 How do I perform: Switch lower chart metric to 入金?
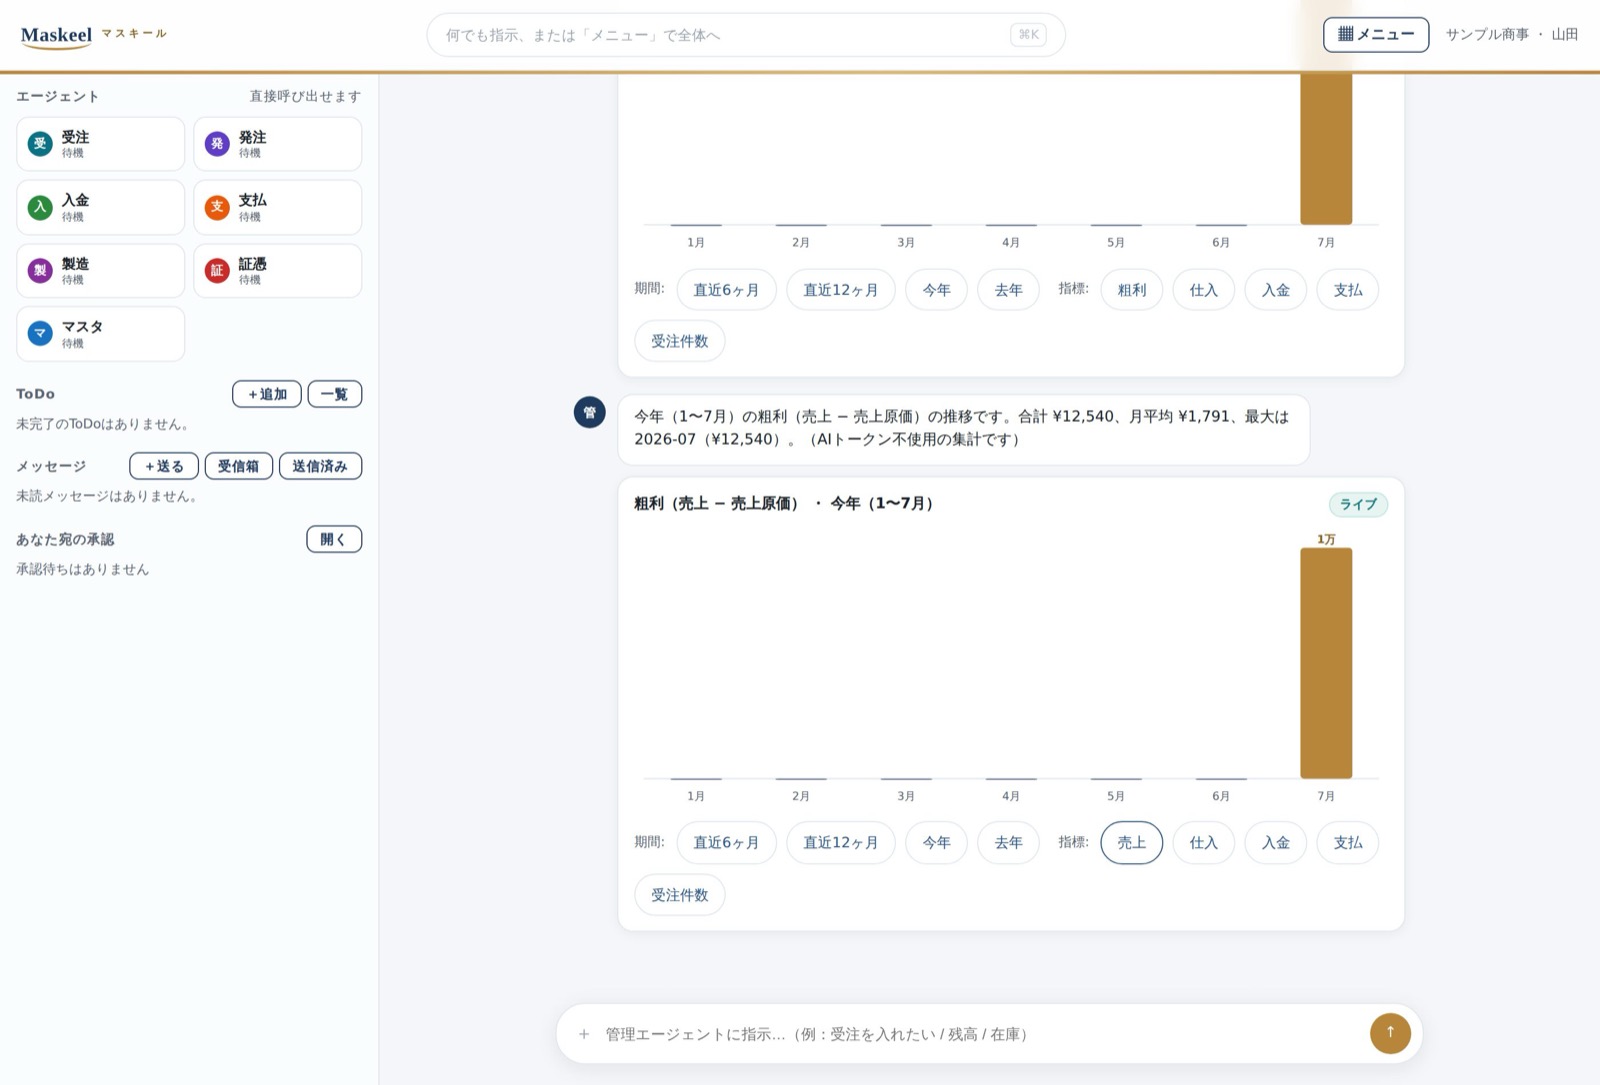[1276, 843]
